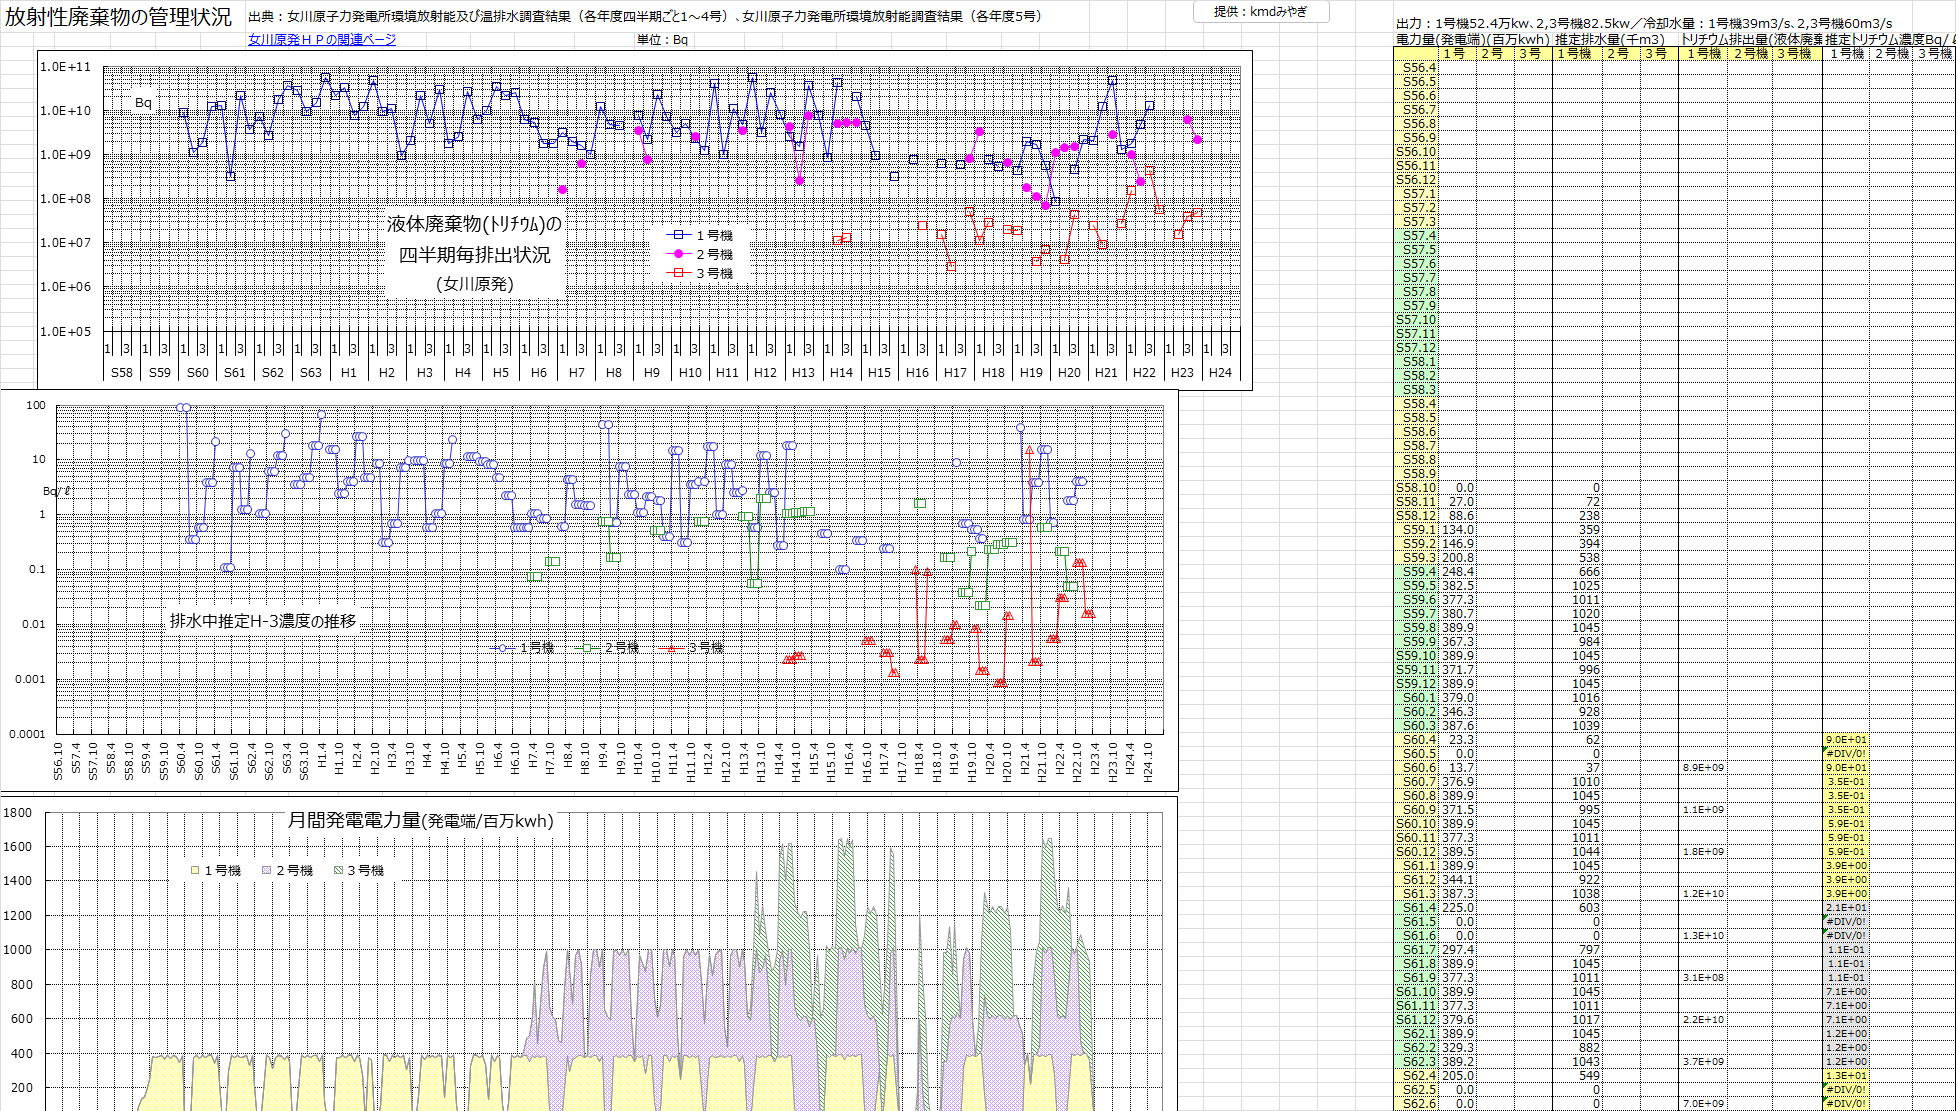This screenshot has height=1111, width=1956.
Task: Select the 346.3 value in row S60.2
Action: point(1457,712)
